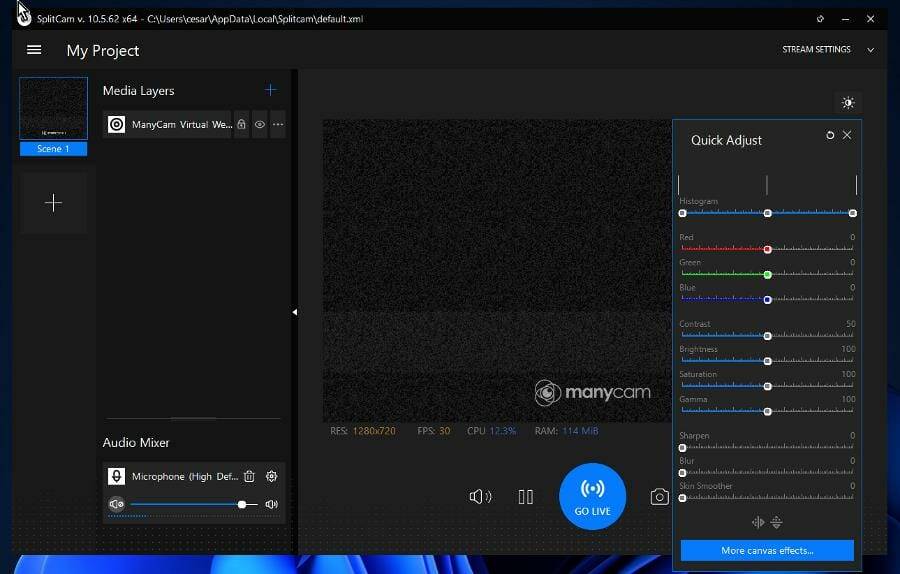Delete the Microphone audio source
This screenshot has height=574, width=900.
tap(250, 477)
